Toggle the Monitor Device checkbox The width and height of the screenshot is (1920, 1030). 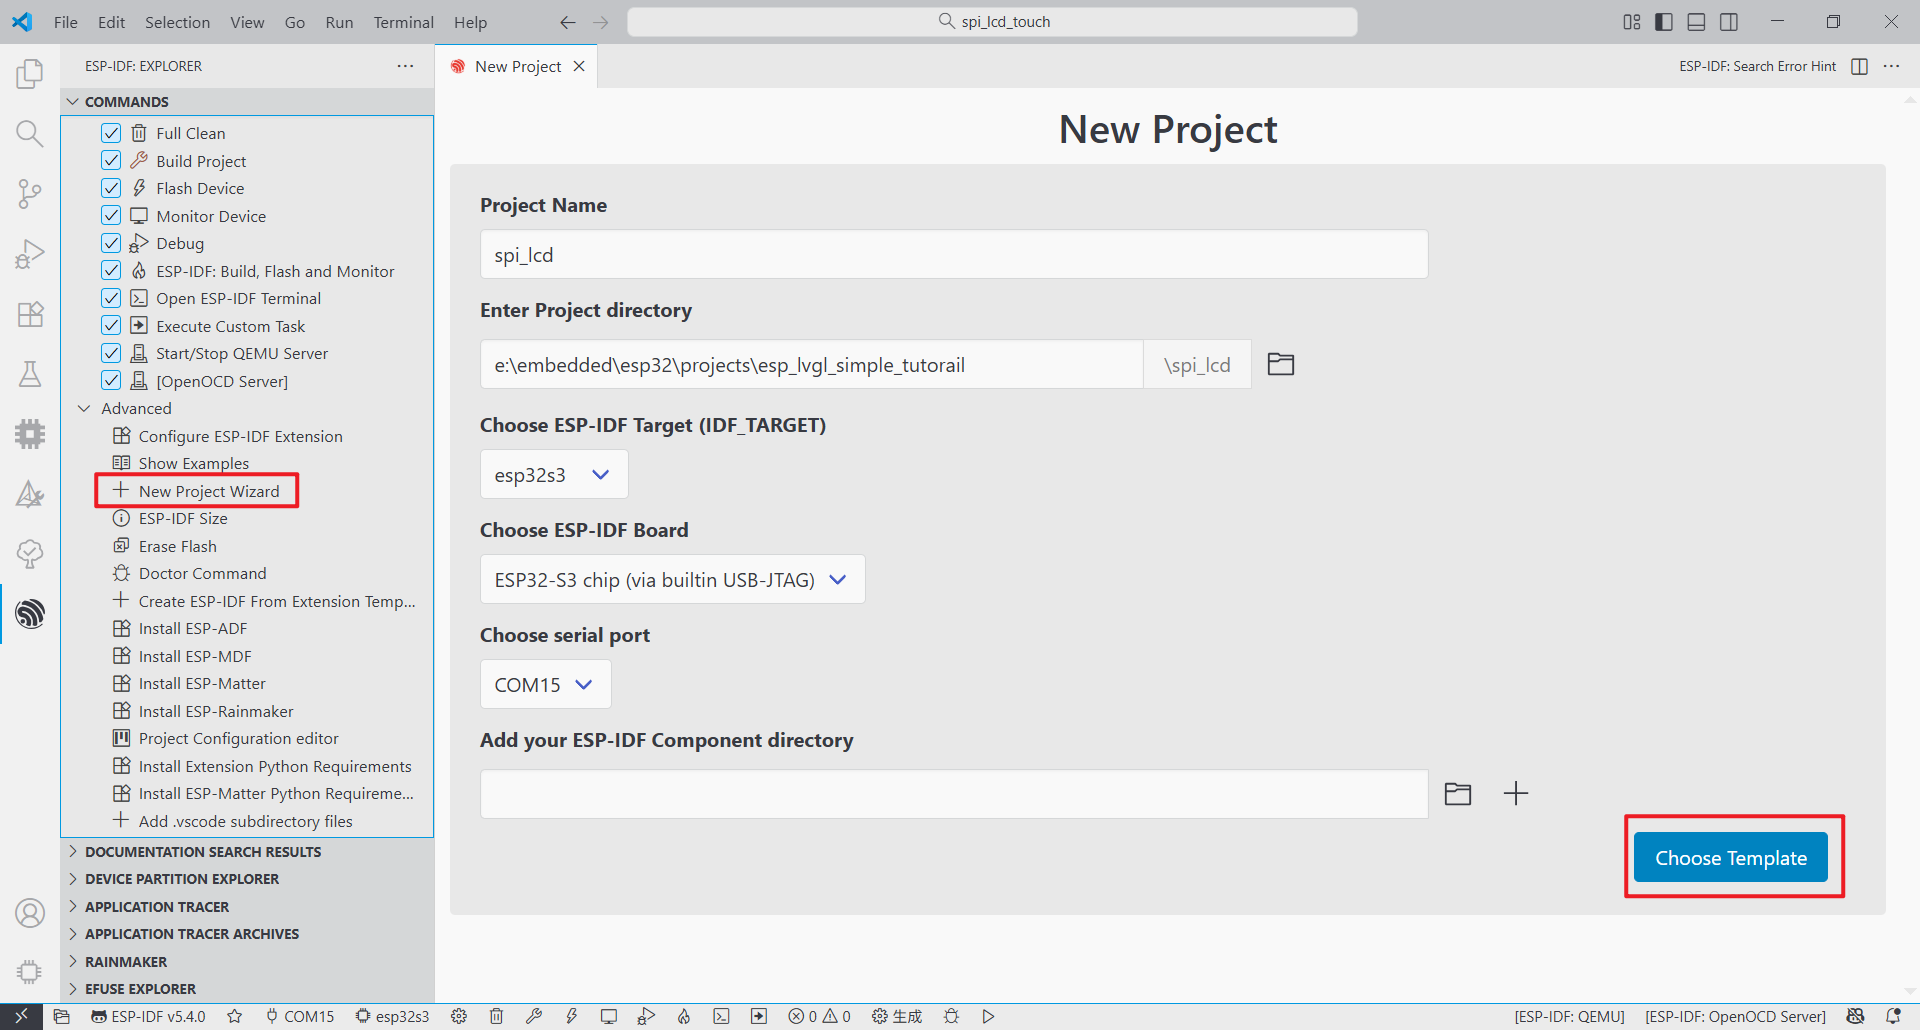[111, 216]
